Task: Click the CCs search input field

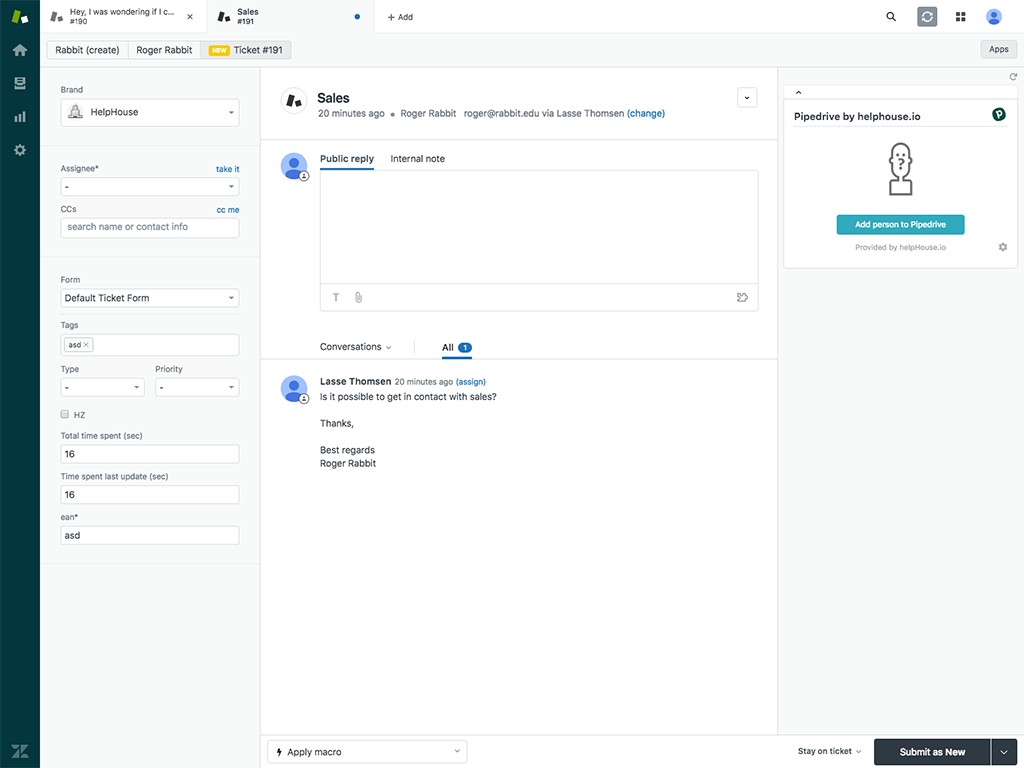Action: pyautogui.click(x=150, y=227)
